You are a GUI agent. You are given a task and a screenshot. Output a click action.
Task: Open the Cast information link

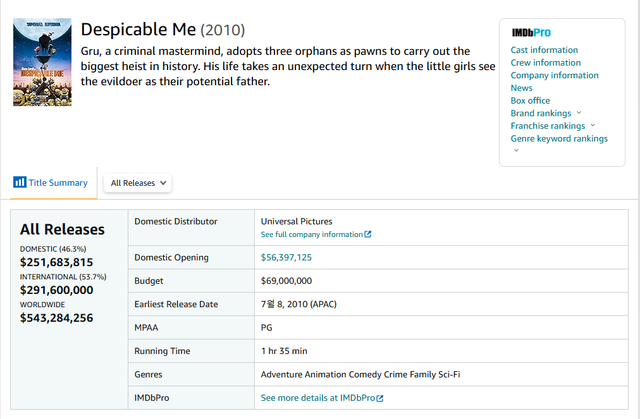544,50
